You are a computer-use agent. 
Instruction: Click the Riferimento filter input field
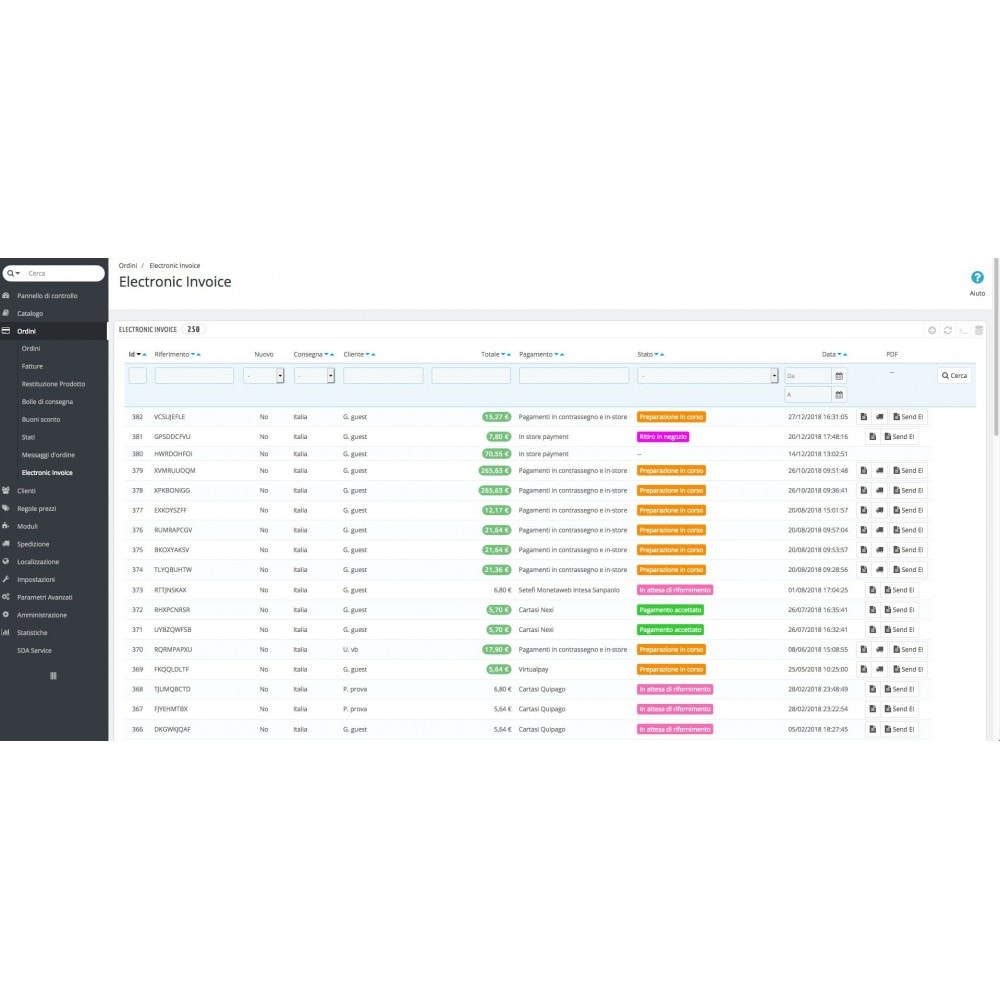click(194, 376)
